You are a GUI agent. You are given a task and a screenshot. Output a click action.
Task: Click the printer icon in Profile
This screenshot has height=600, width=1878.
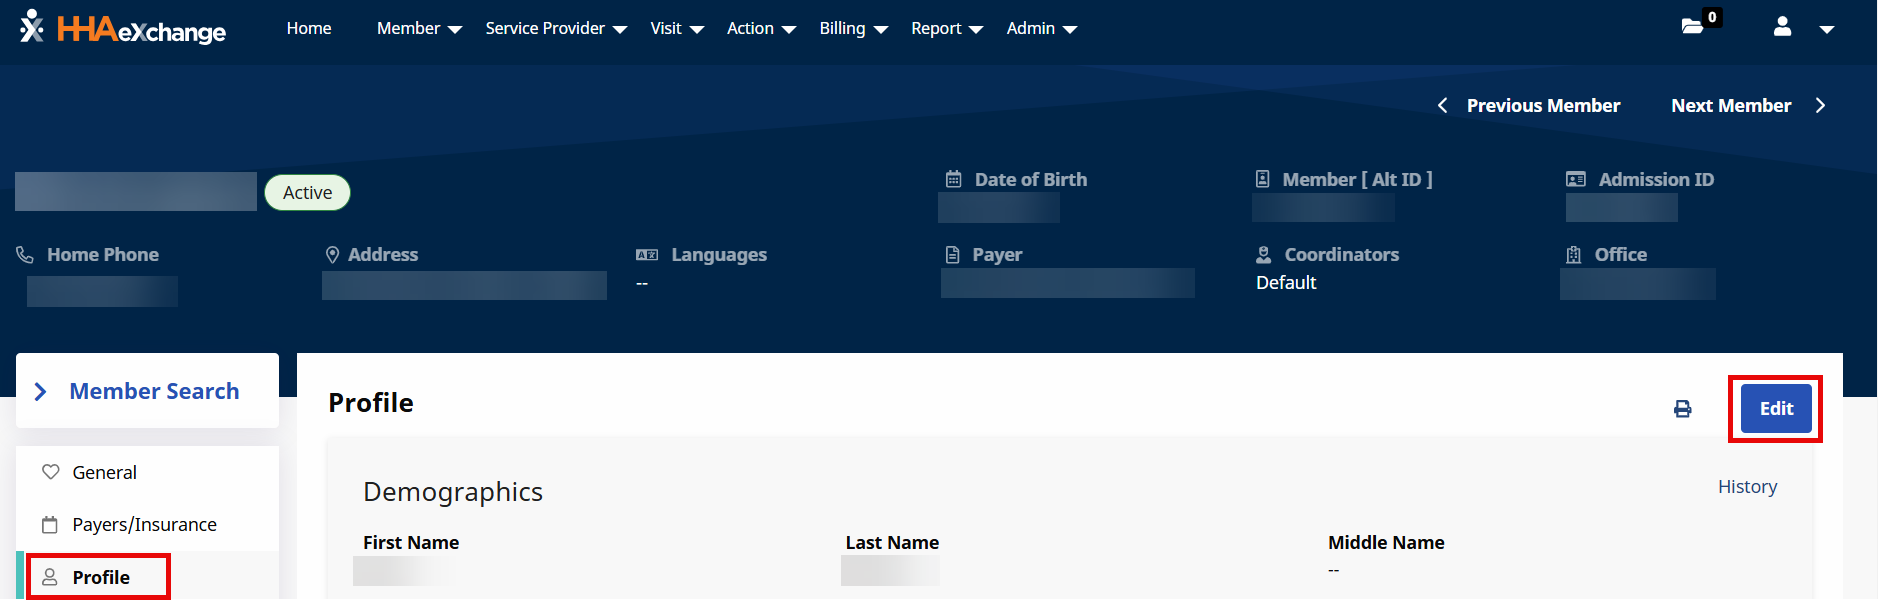(x=1683, y=409)
